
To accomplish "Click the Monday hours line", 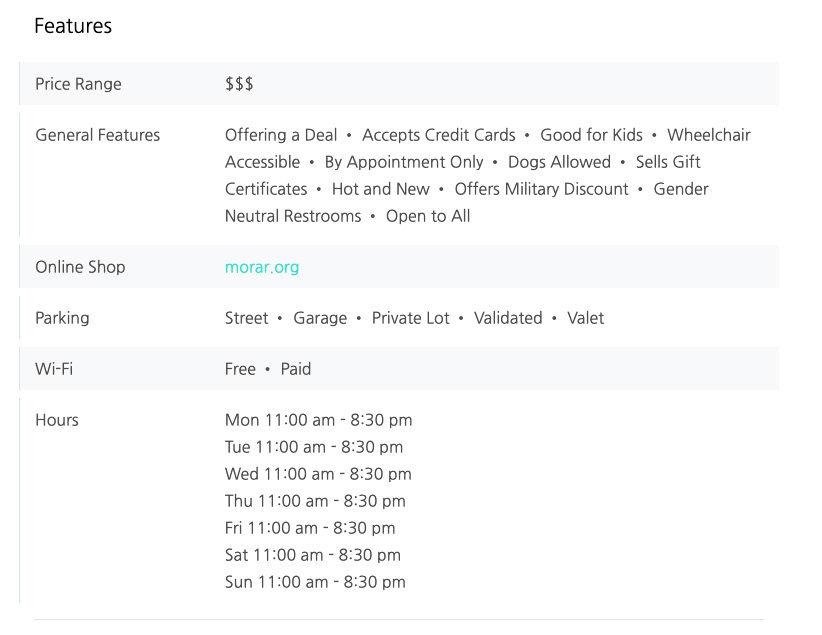I will [x=318, y=420].
